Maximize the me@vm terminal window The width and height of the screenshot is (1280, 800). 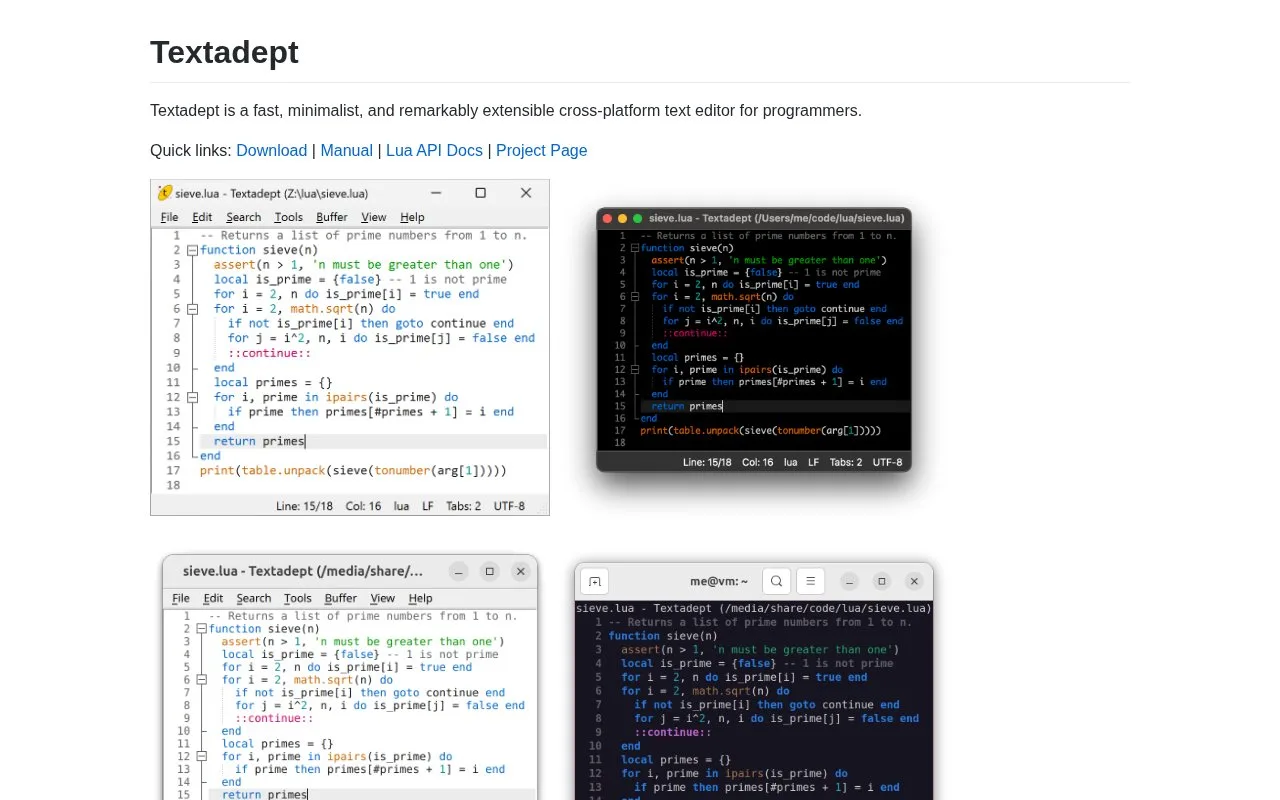point(881,581)
